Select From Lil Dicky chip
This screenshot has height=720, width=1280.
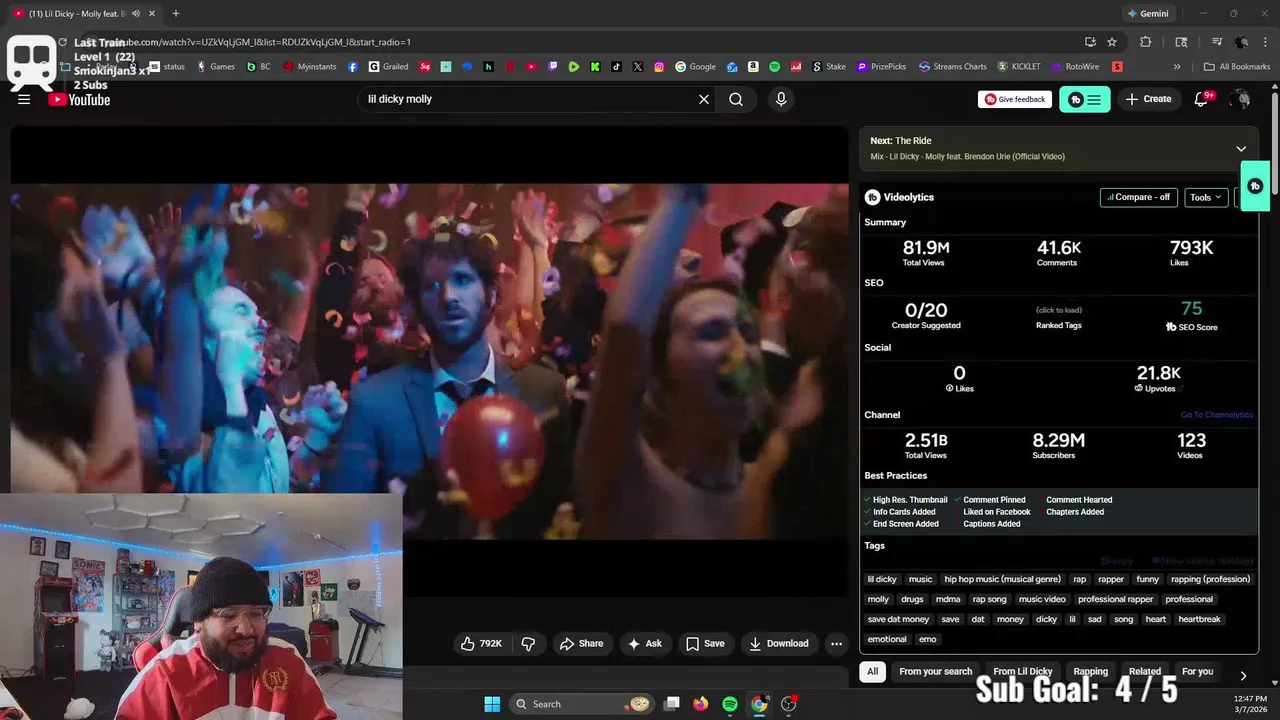pyautogui.click(x=1023, y=672)
